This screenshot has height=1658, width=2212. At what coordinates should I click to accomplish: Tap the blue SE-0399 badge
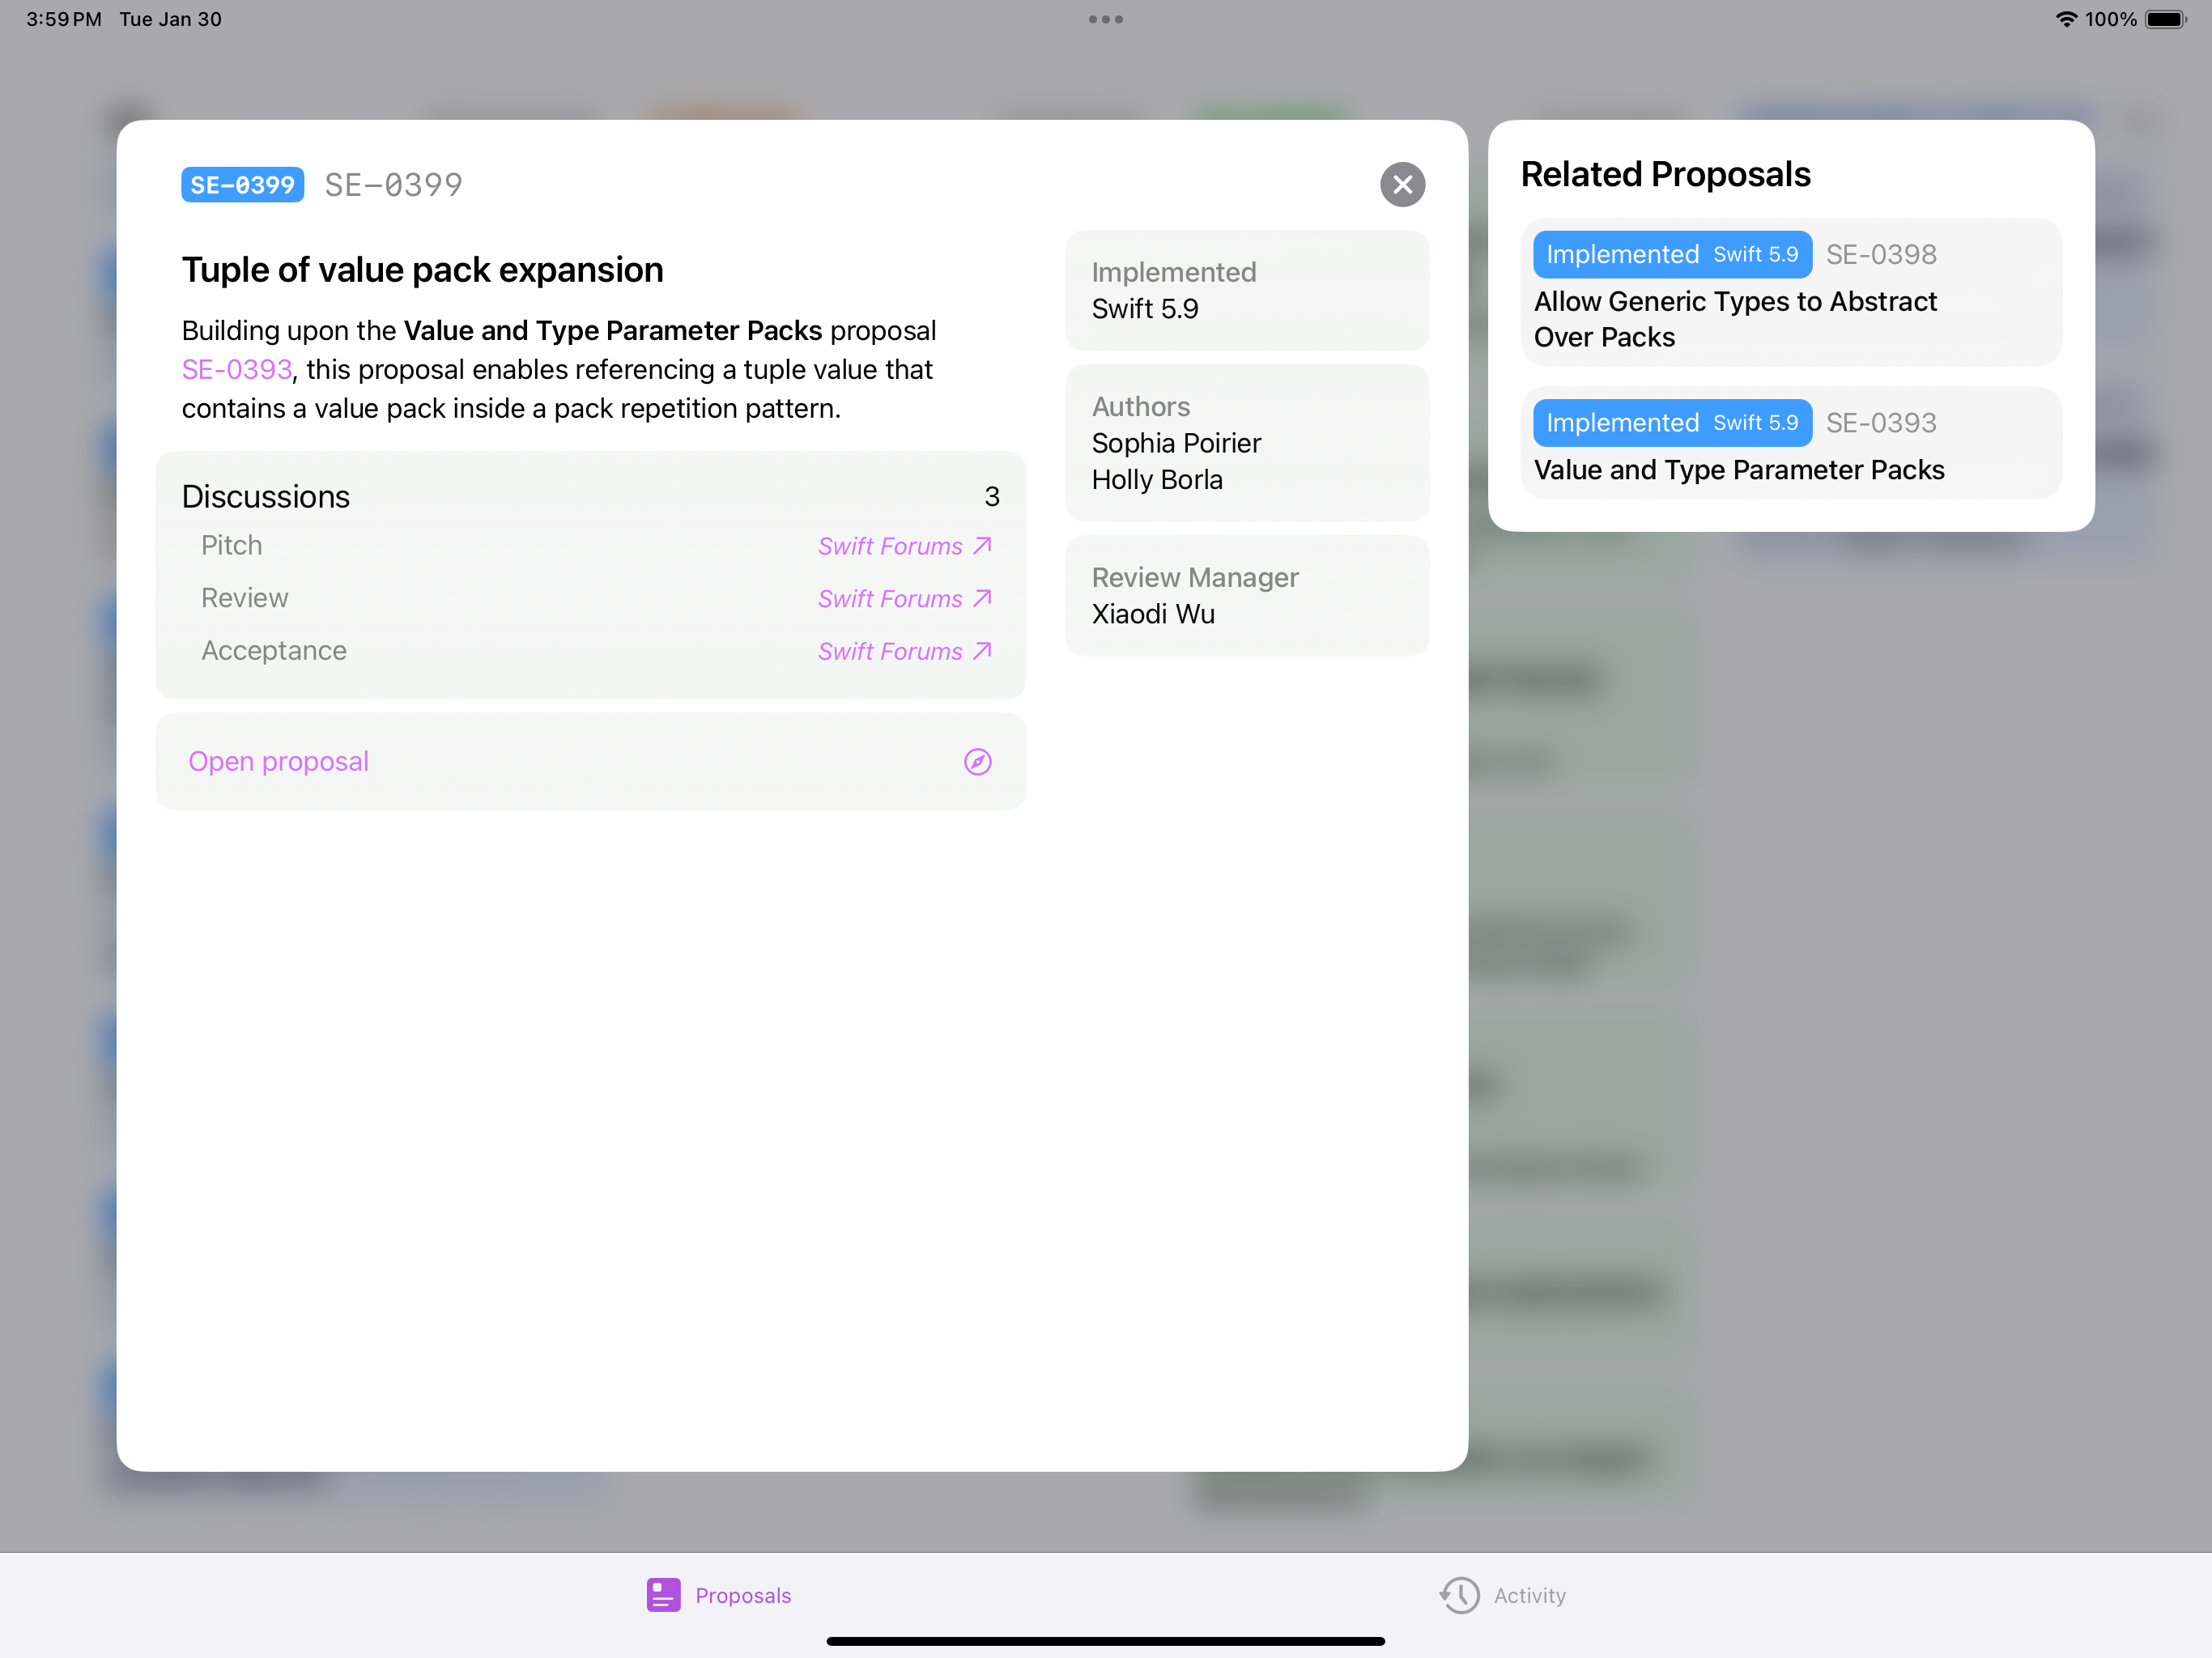pos(242,185)
